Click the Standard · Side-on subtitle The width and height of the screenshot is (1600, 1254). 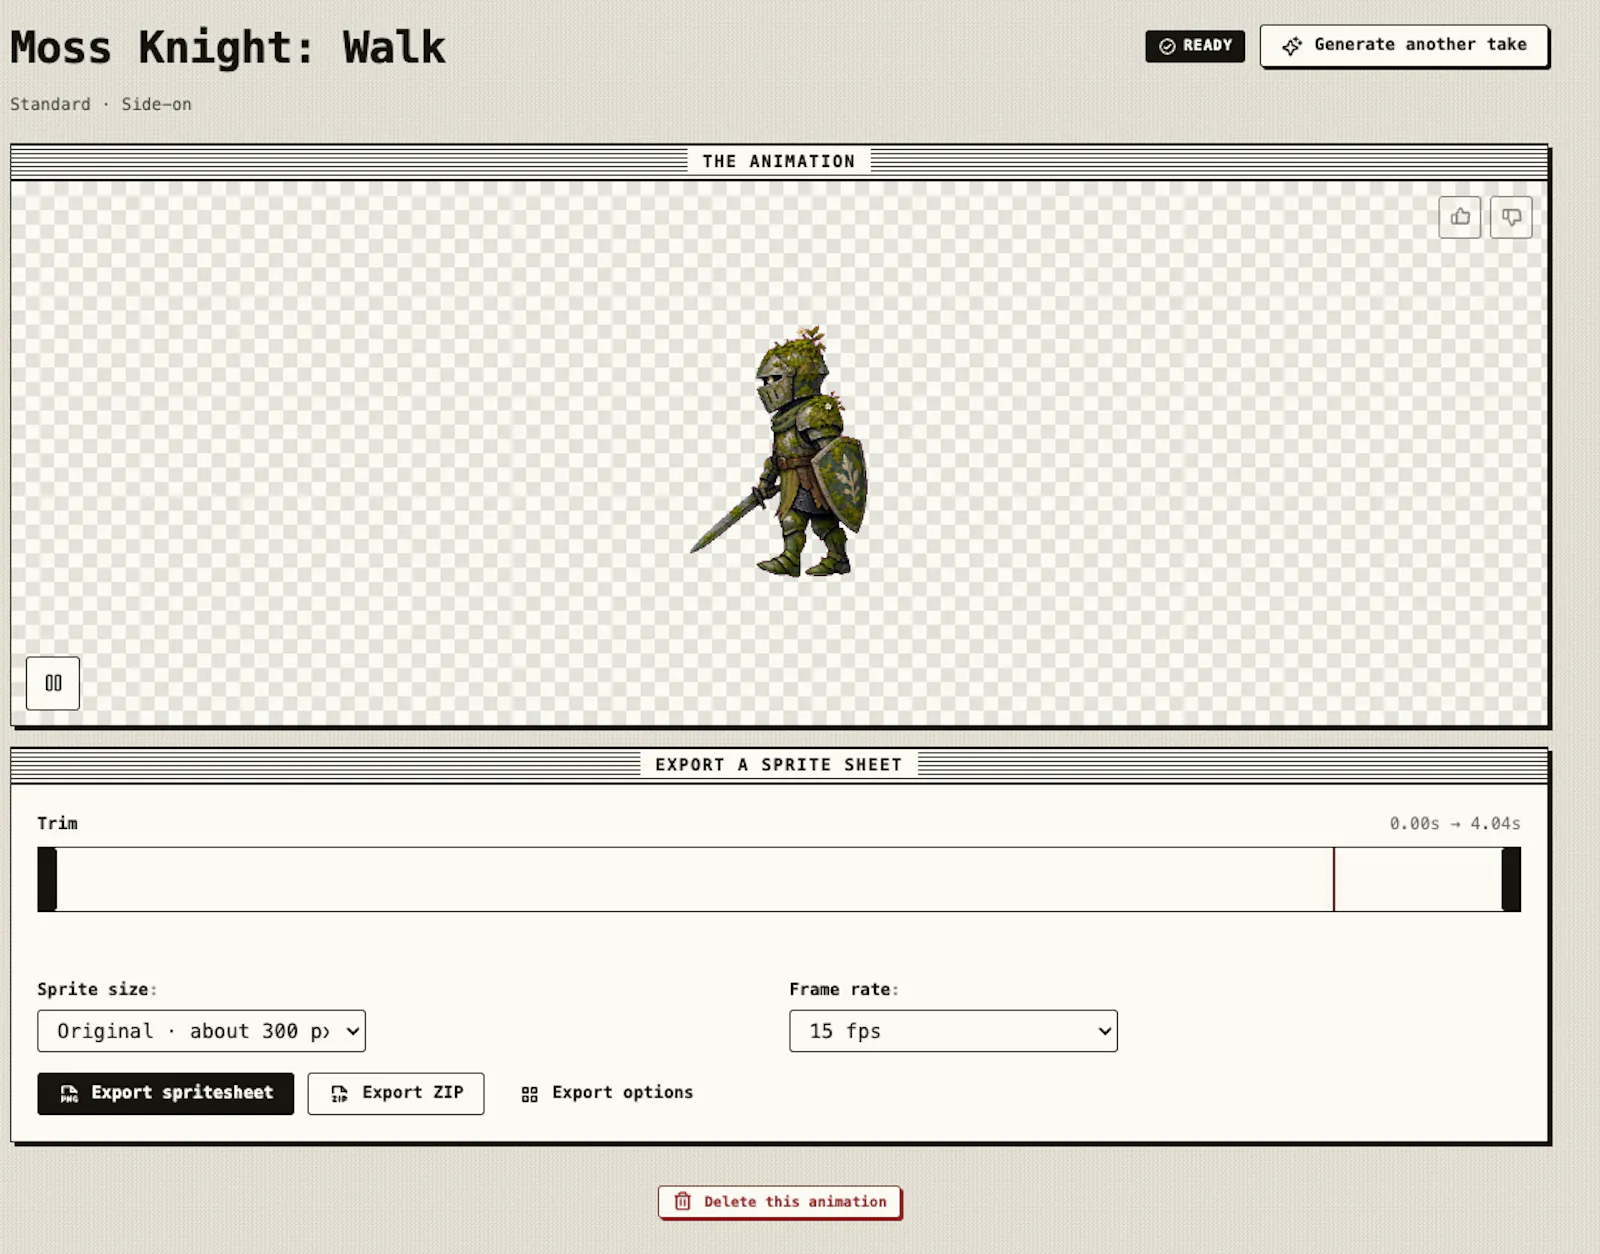[101, 104]
